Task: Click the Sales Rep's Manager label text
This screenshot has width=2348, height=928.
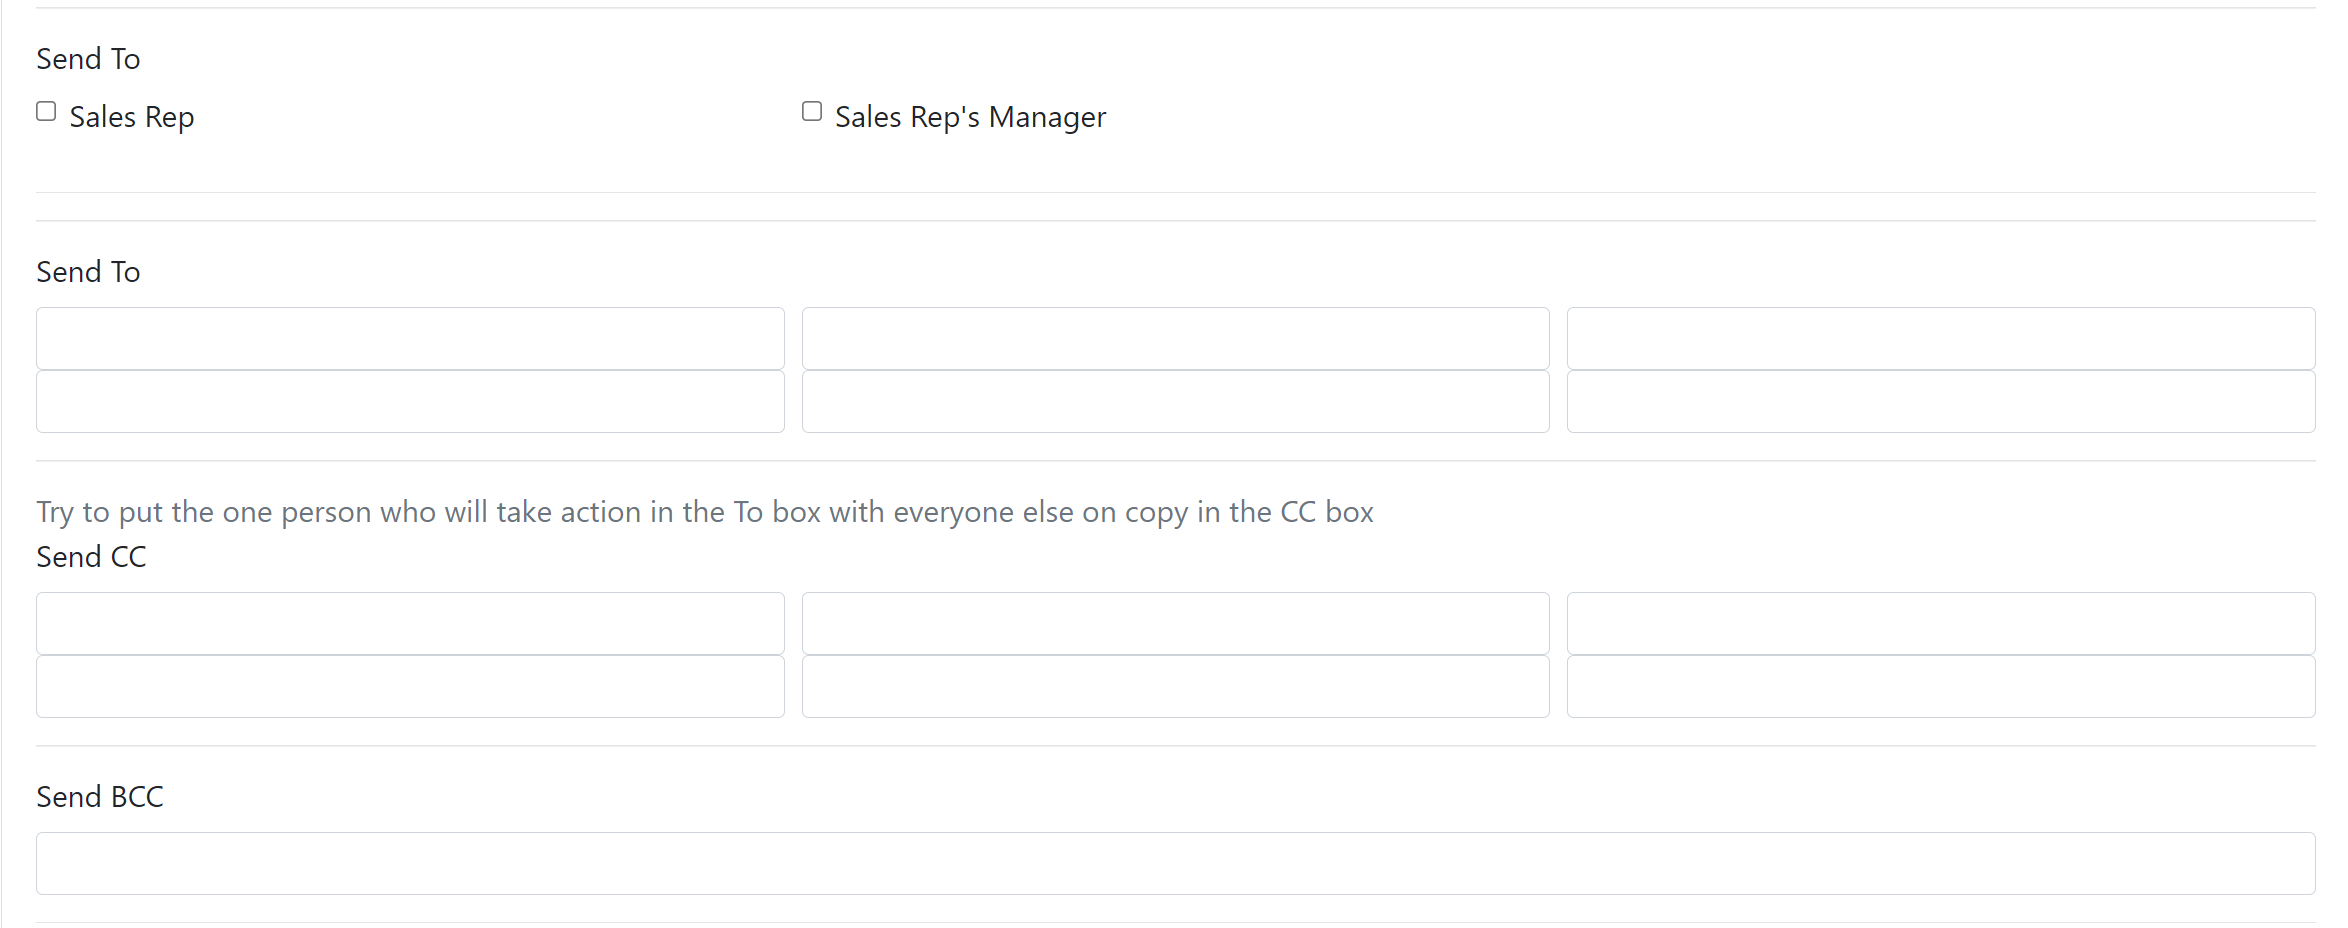Action: point(970,117)
